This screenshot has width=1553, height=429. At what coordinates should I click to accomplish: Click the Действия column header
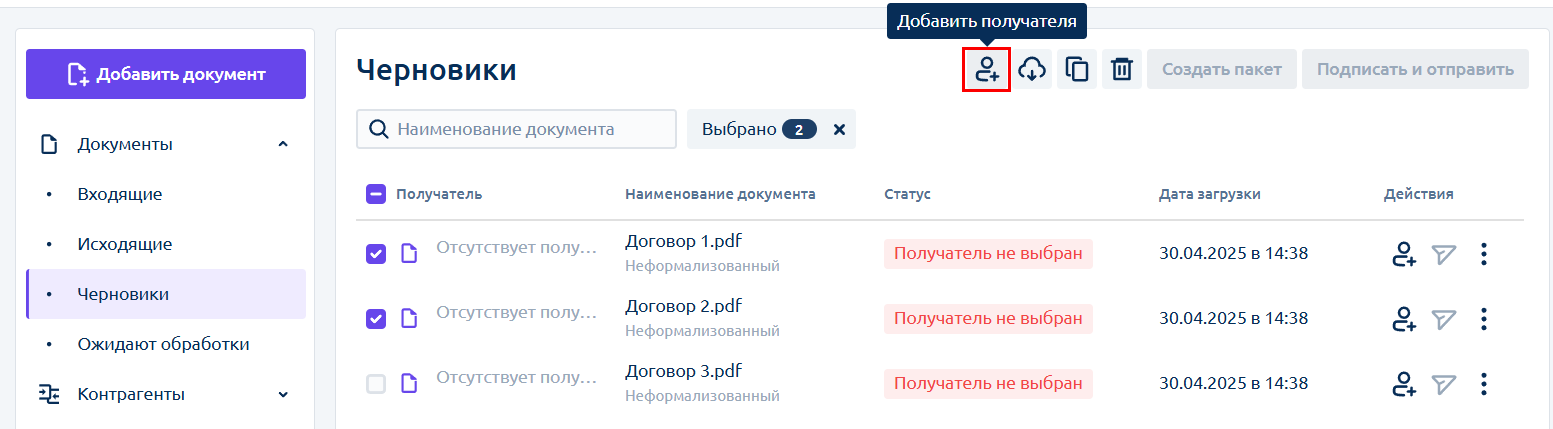point(1418,194)
